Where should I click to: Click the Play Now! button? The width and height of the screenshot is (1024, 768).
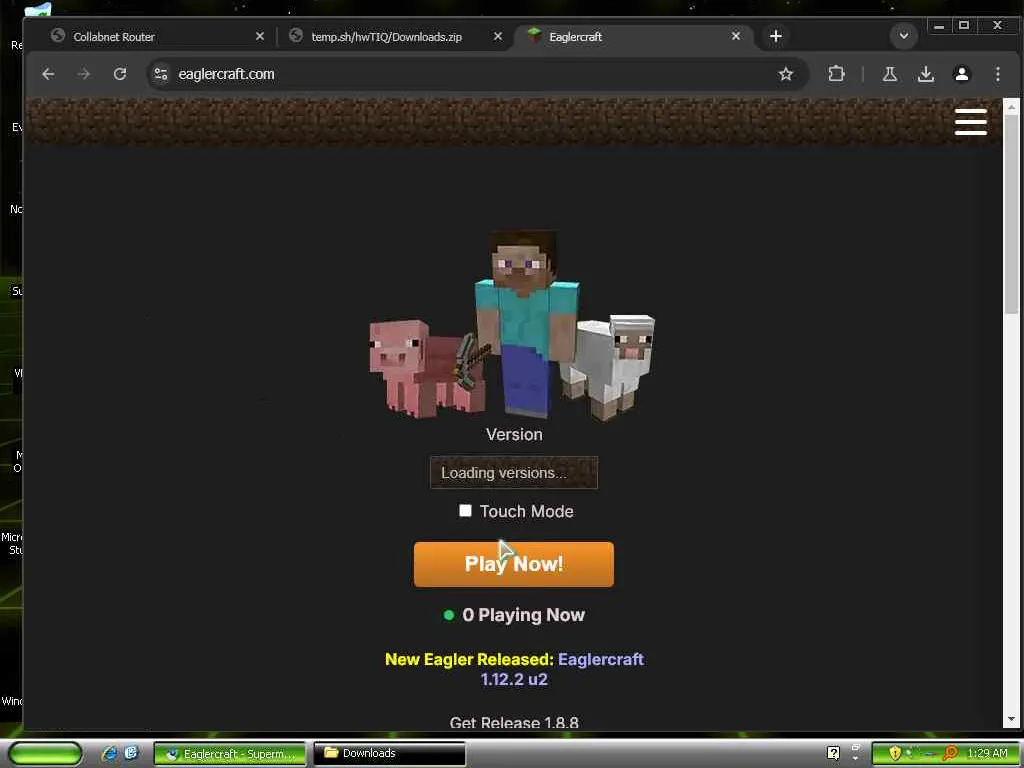click(514, 564)
